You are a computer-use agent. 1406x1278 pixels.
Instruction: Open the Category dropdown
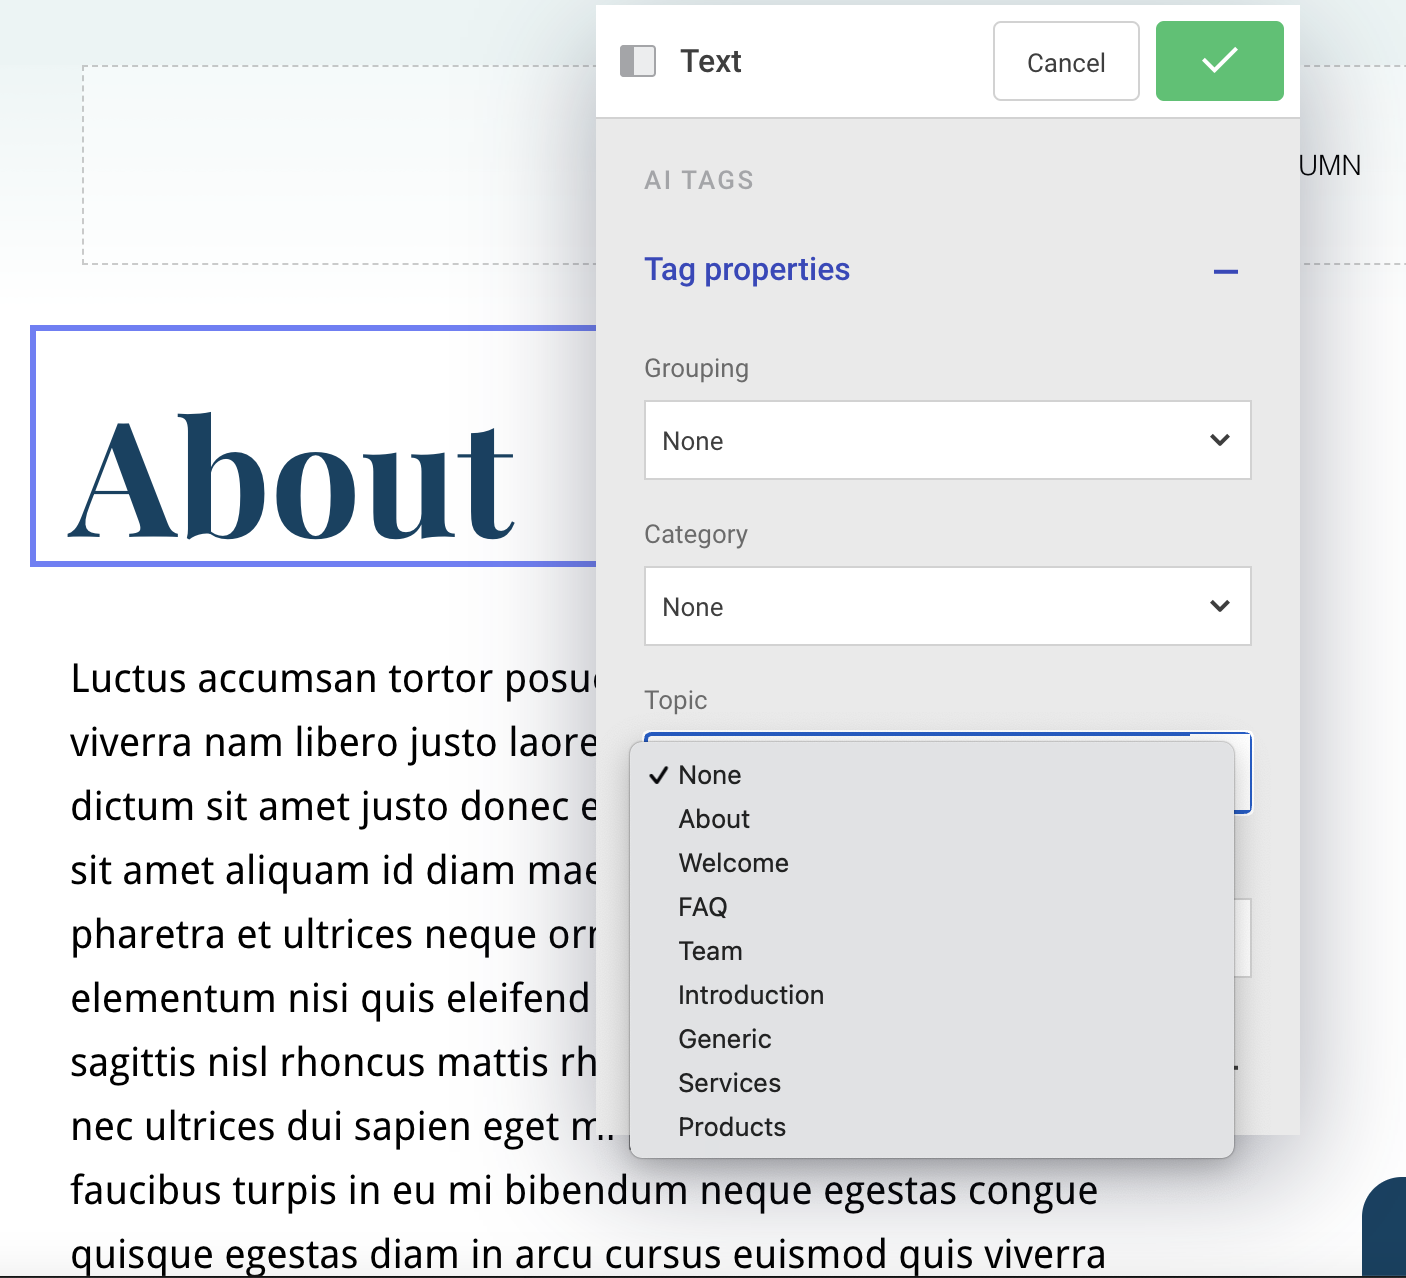[x=947, y=606]
